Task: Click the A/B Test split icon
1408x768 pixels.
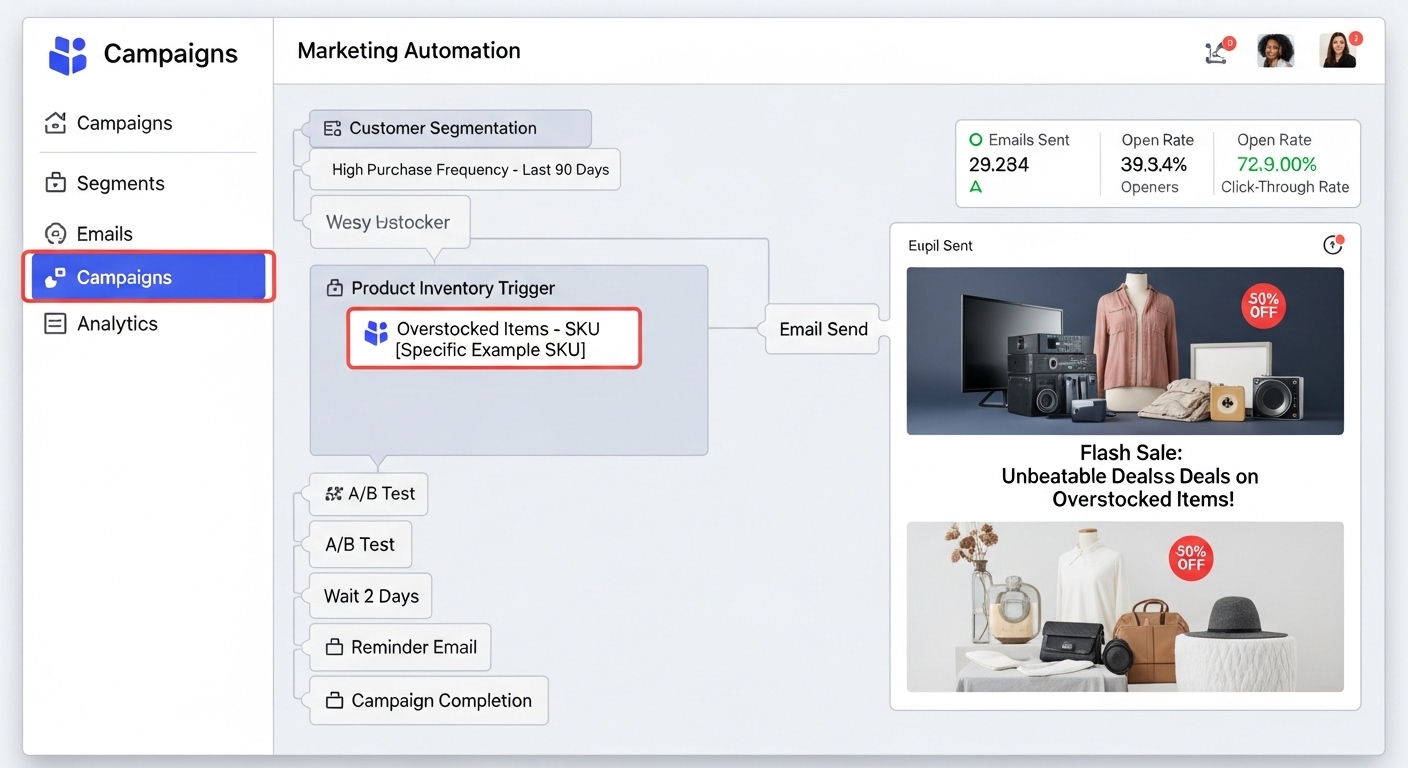Action: coord(334,494)
